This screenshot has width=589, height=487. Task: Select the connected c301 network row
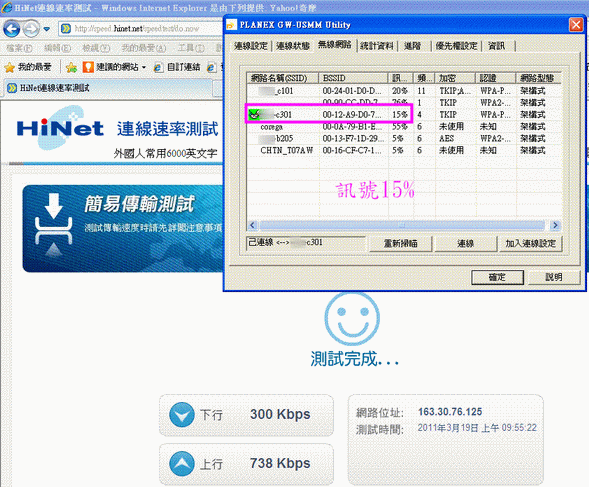[404, 115]
